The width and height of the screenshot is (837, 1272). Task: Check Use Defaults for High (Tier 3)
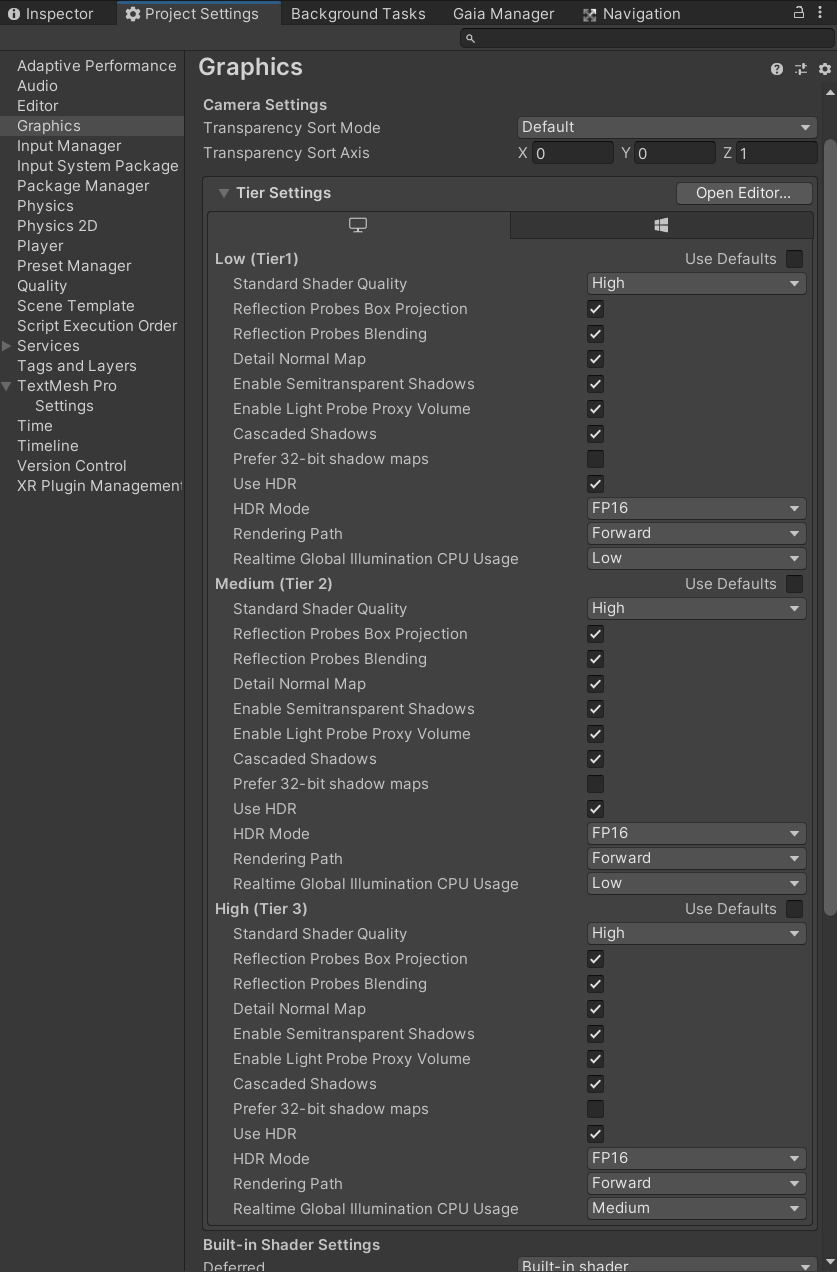point(794,908)
